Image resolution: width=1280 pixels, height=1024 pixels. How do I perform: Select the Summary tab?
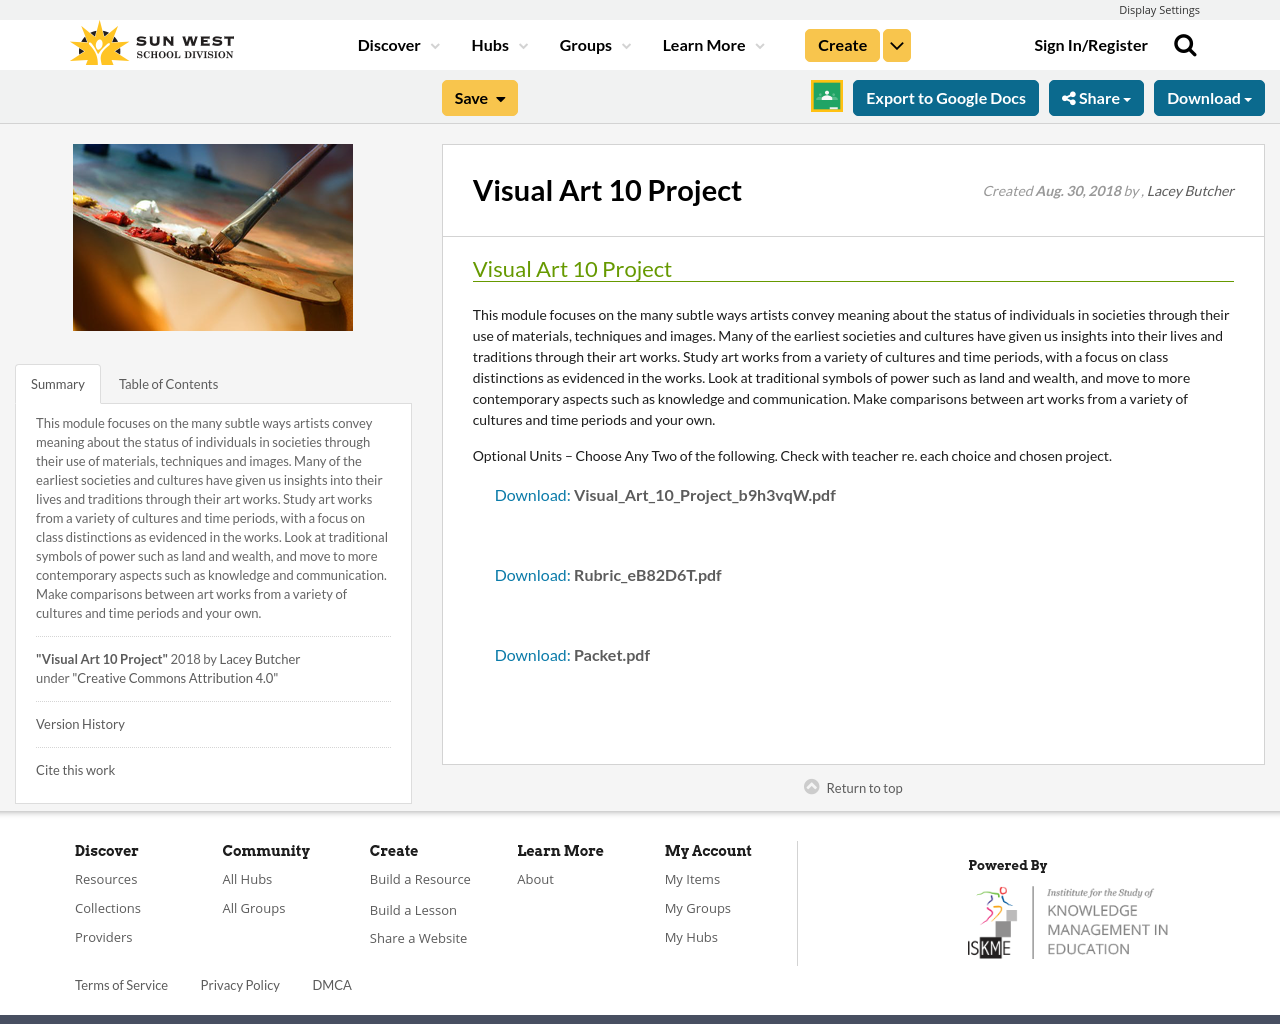(x=58, y=384)
